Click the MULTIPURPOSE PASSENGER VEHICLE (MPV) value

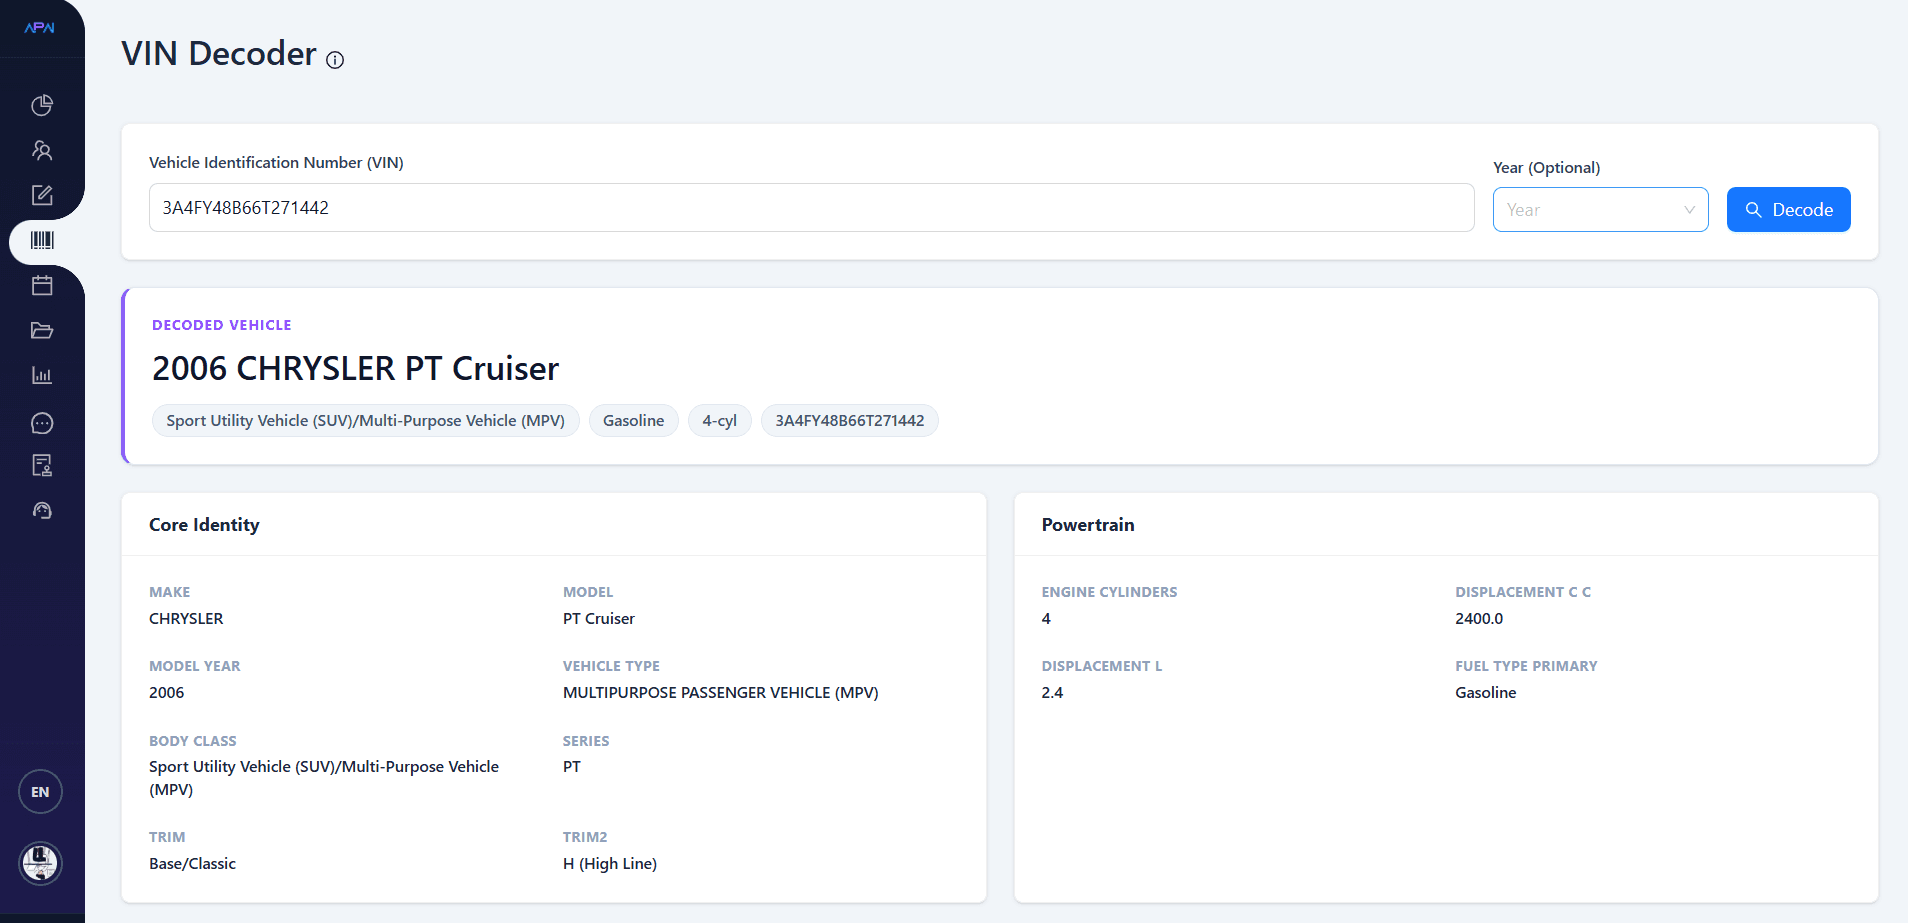721,693
